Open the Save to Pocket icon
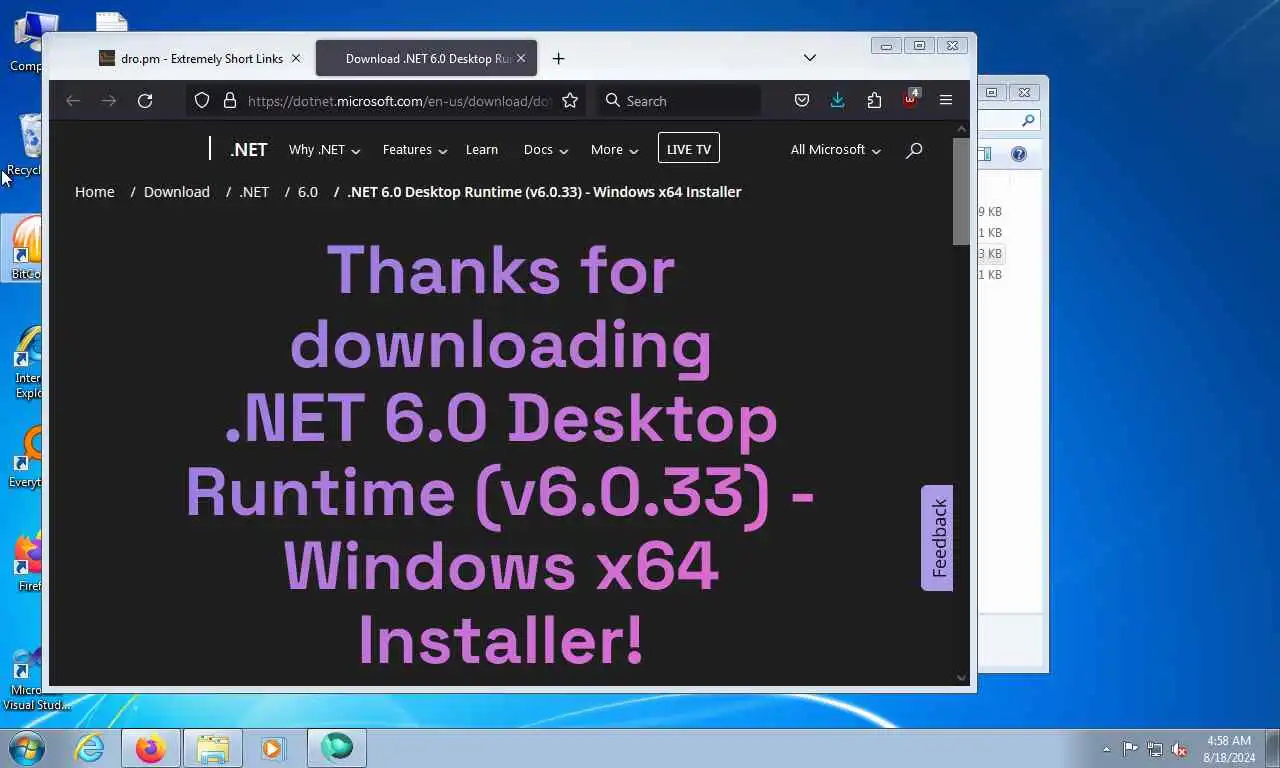Viewport: 1280px width, 768px height. 801,100
